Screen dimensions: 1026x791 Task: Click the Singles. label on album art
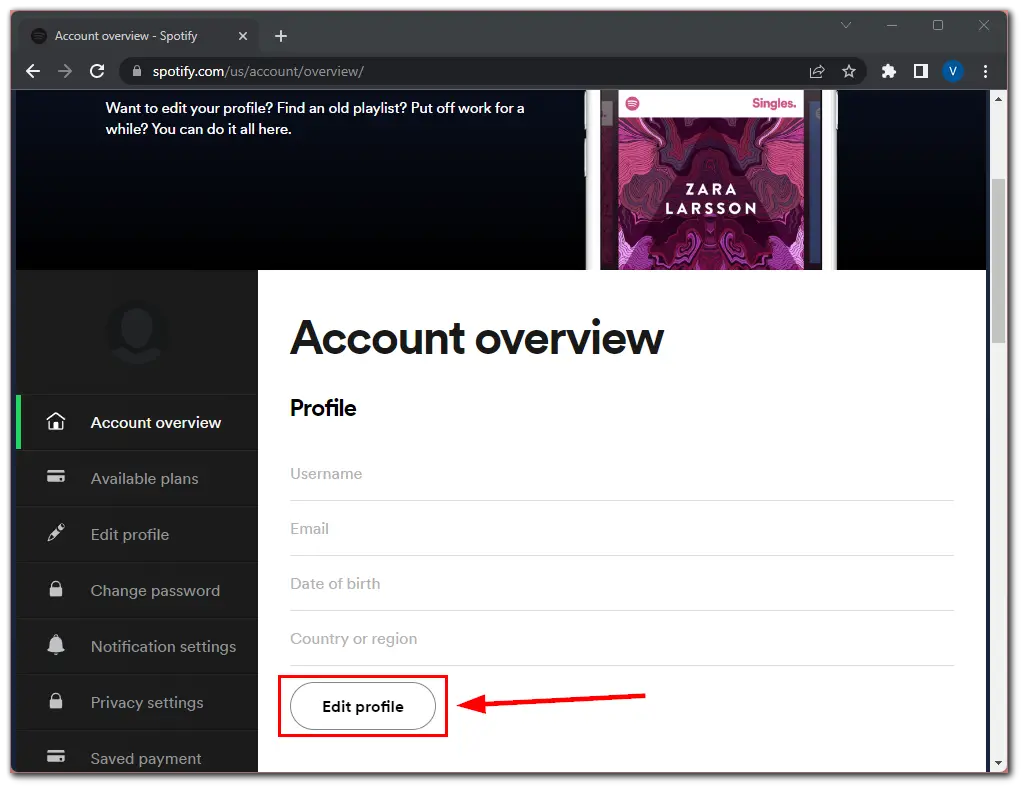coord(774,103)
